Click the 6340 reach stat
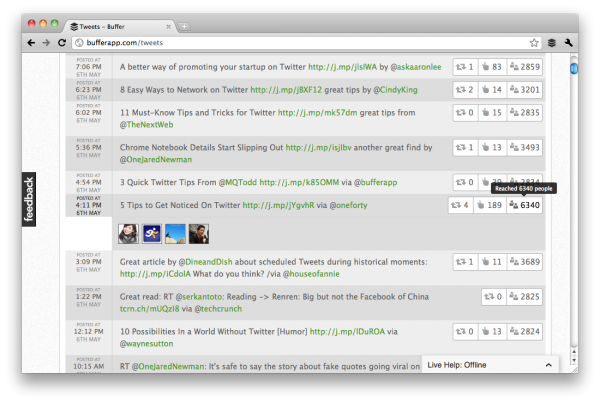Screen dimensions: 600x403 pyautogui.click(x=524, y=205)
